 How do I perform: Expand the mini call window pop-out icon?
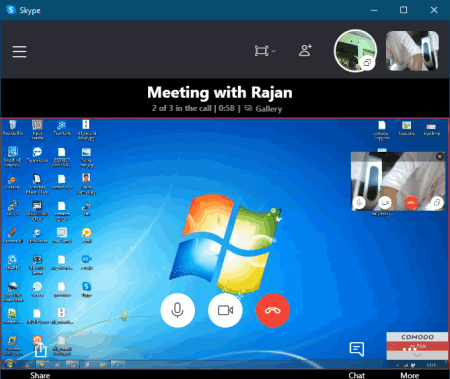coord(437,202)
